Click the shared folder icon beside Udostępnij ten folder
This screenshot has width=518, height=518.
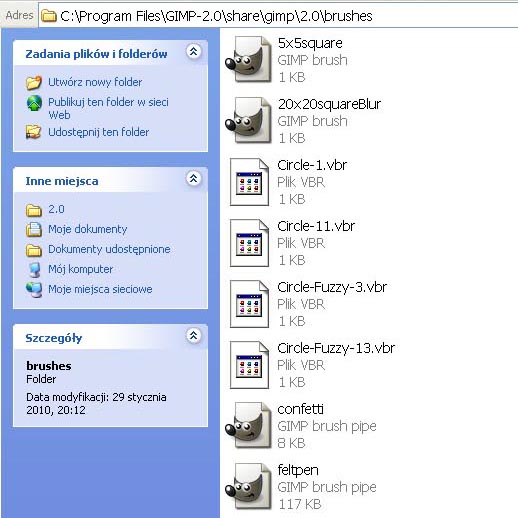pyautogui.click(x=34, y=132)
